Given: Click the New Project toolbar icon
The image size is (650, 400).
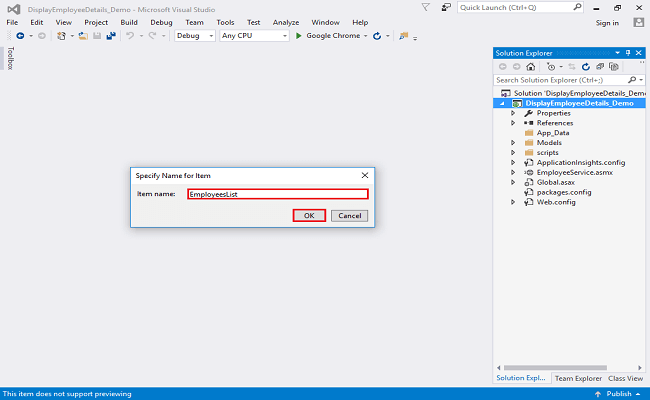Looking at the screenshot, I should click(61, 36).
